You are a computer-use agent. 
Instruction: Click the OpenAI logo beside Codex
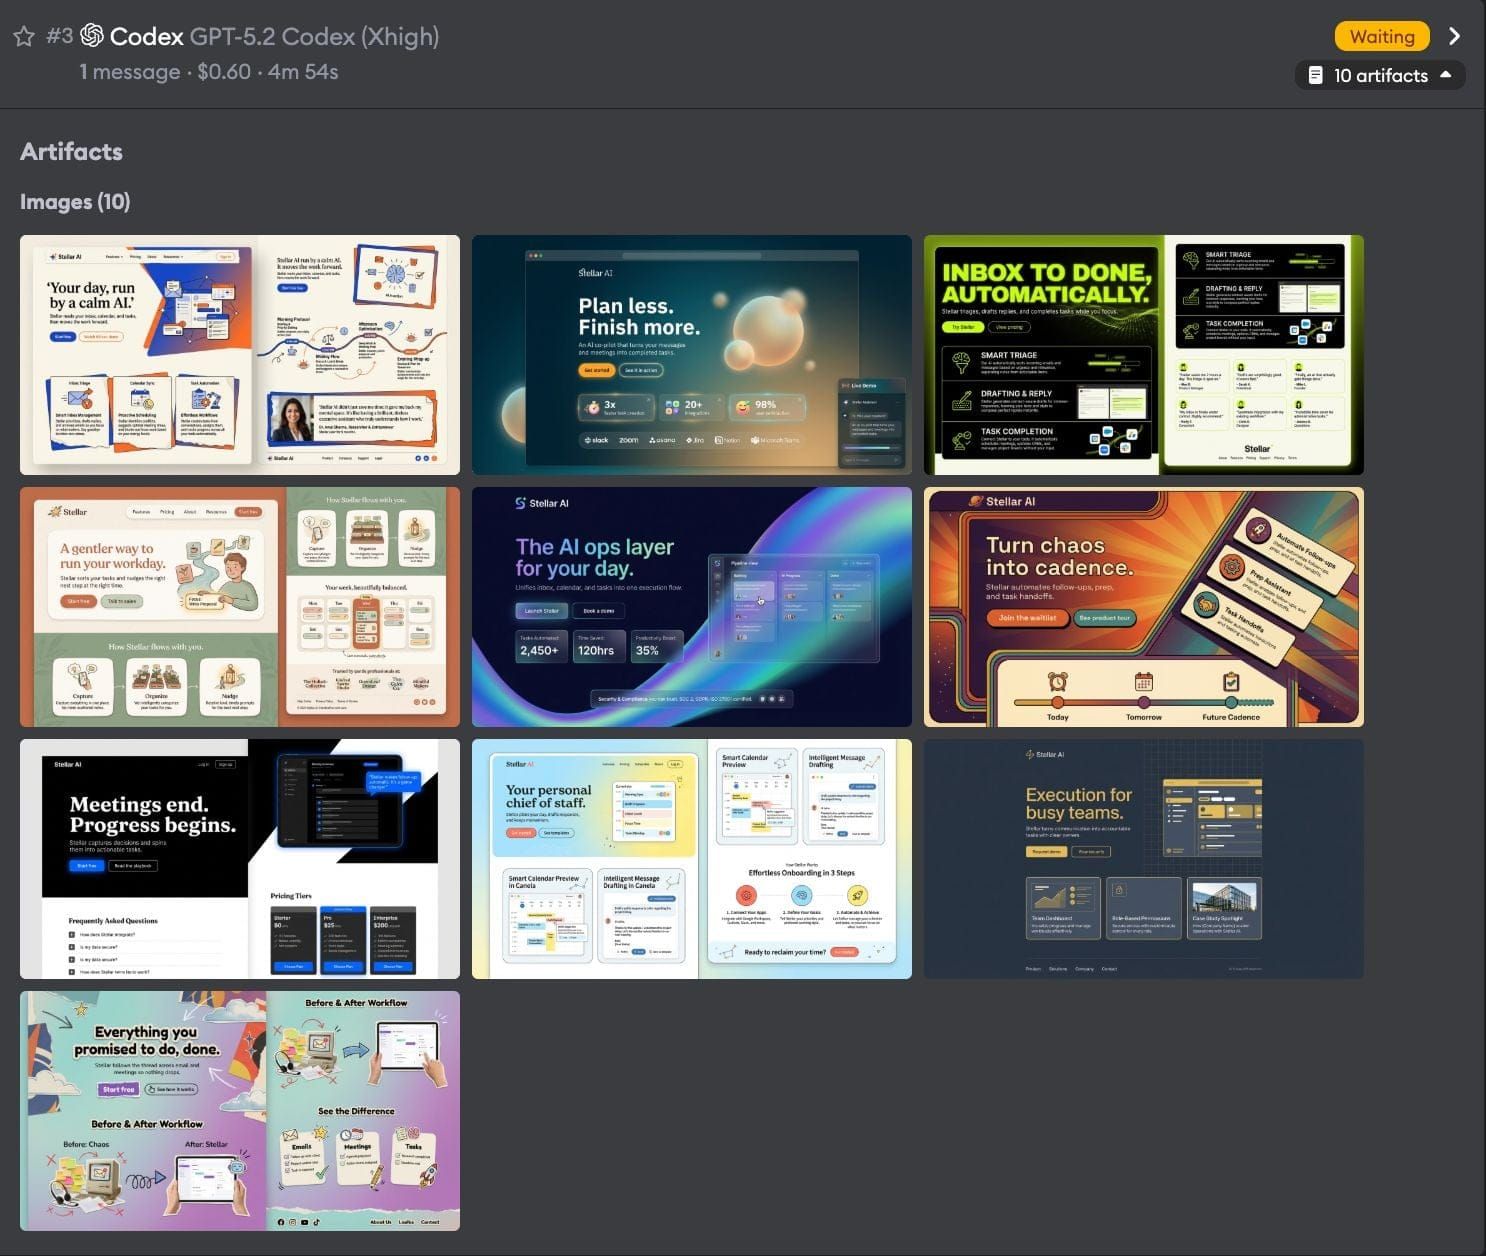(x=91, y=36)
